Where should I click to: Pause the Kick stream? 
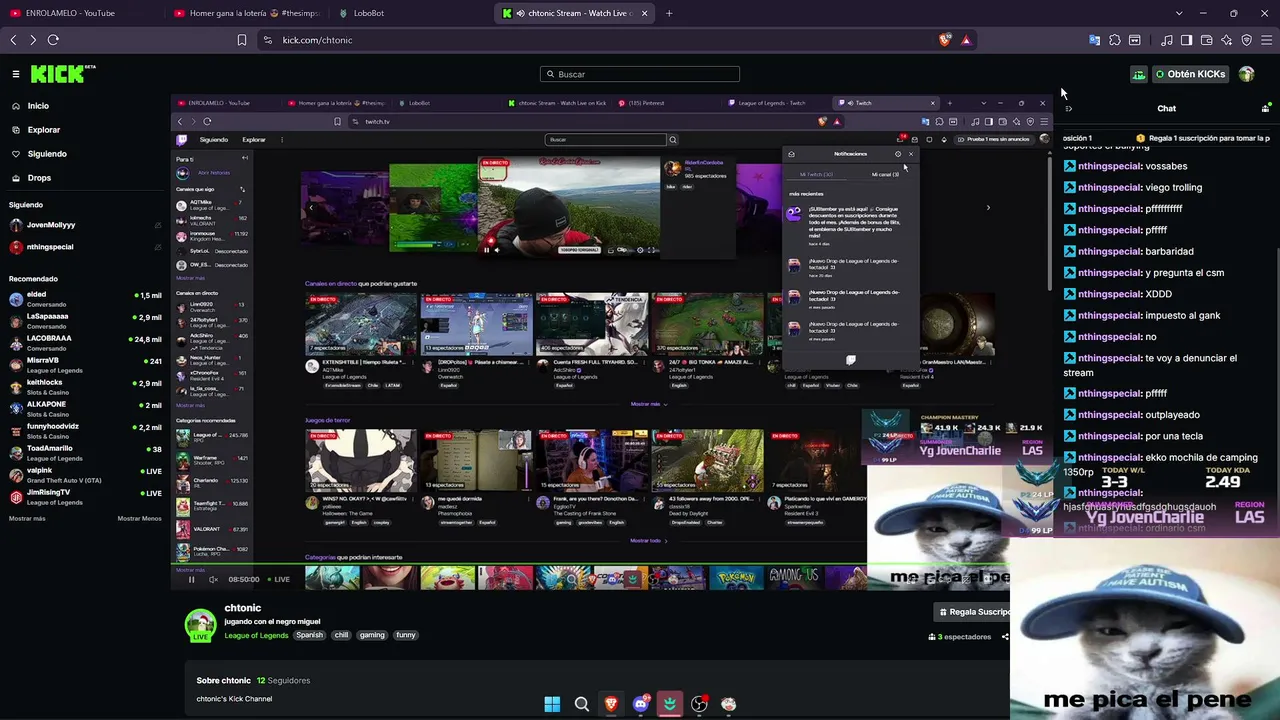pyautogui.click(x=192, y=579)
